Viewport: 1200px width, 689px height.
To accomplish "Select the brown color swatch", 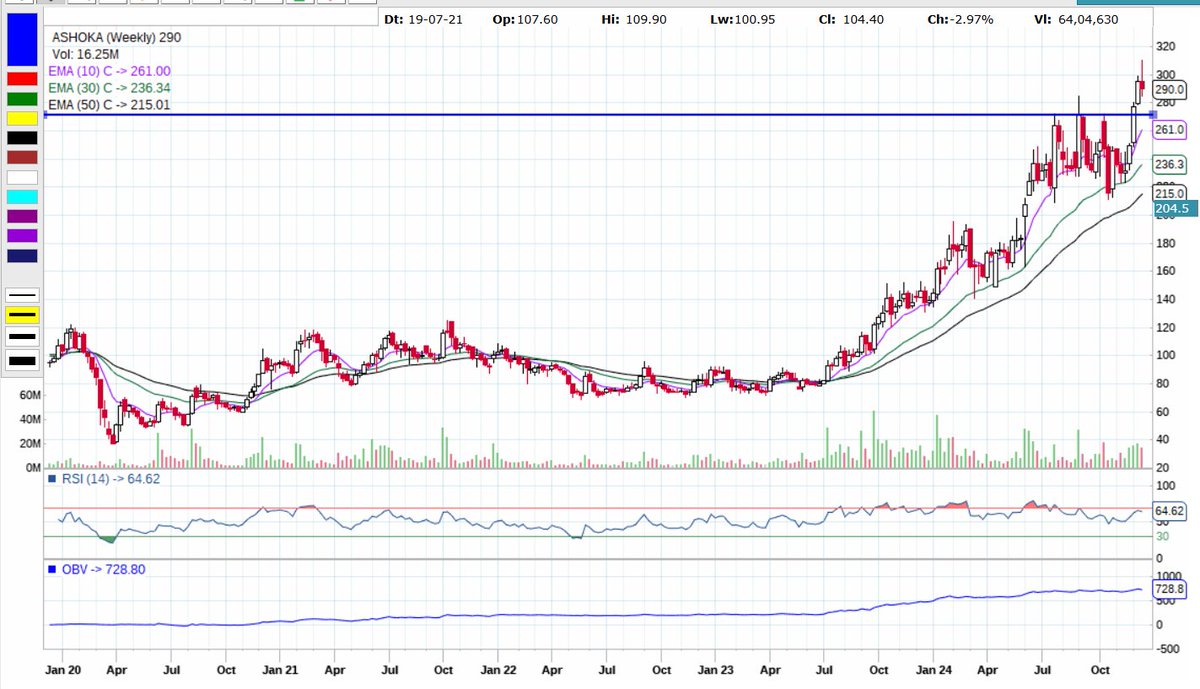I will pyautogui.click(x=22, y=157).
